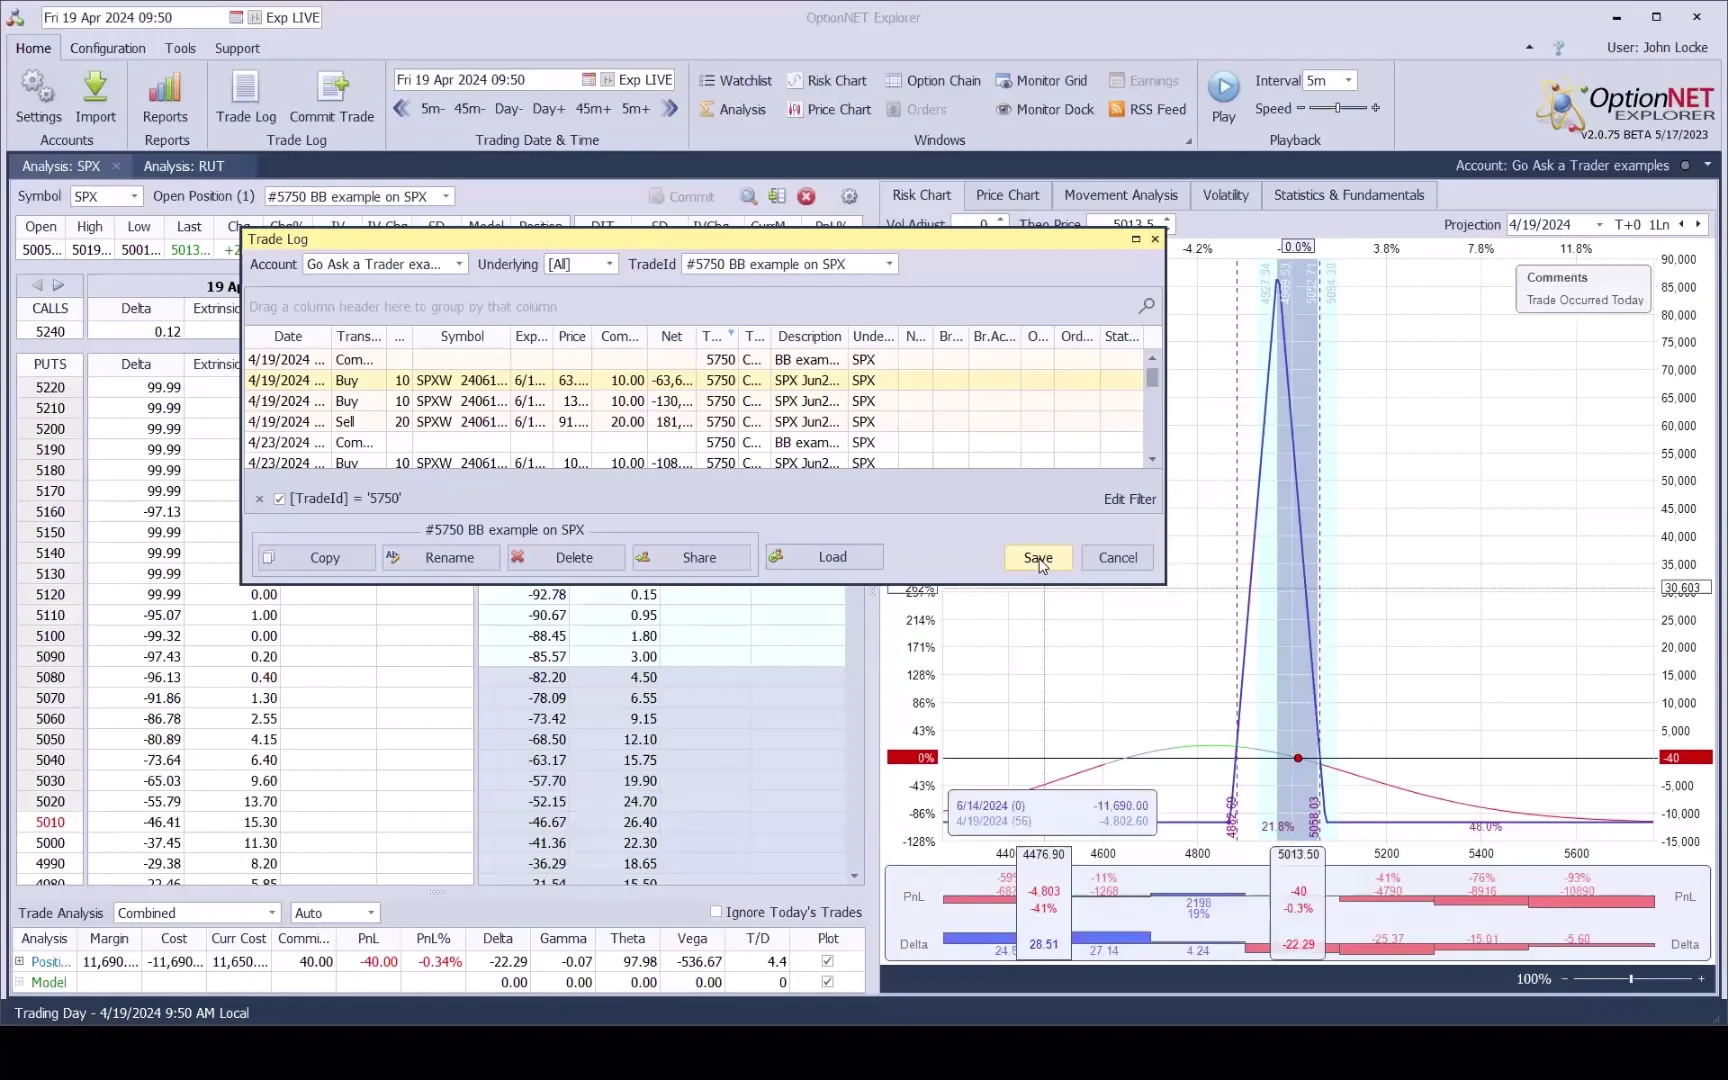Viewport: 1728px width, 1080px height.
Task: Click the green grid icon in position toolbar
Action: tap(777, 197)
